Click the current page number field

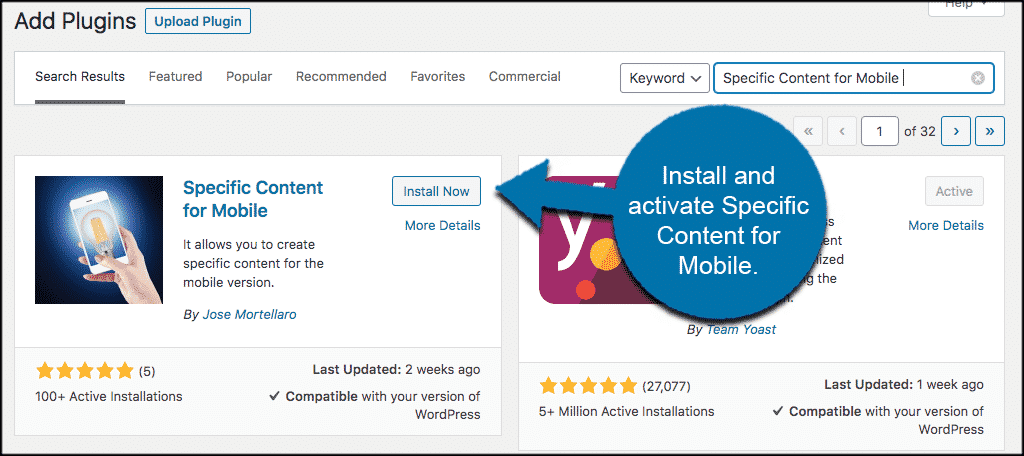880,131
